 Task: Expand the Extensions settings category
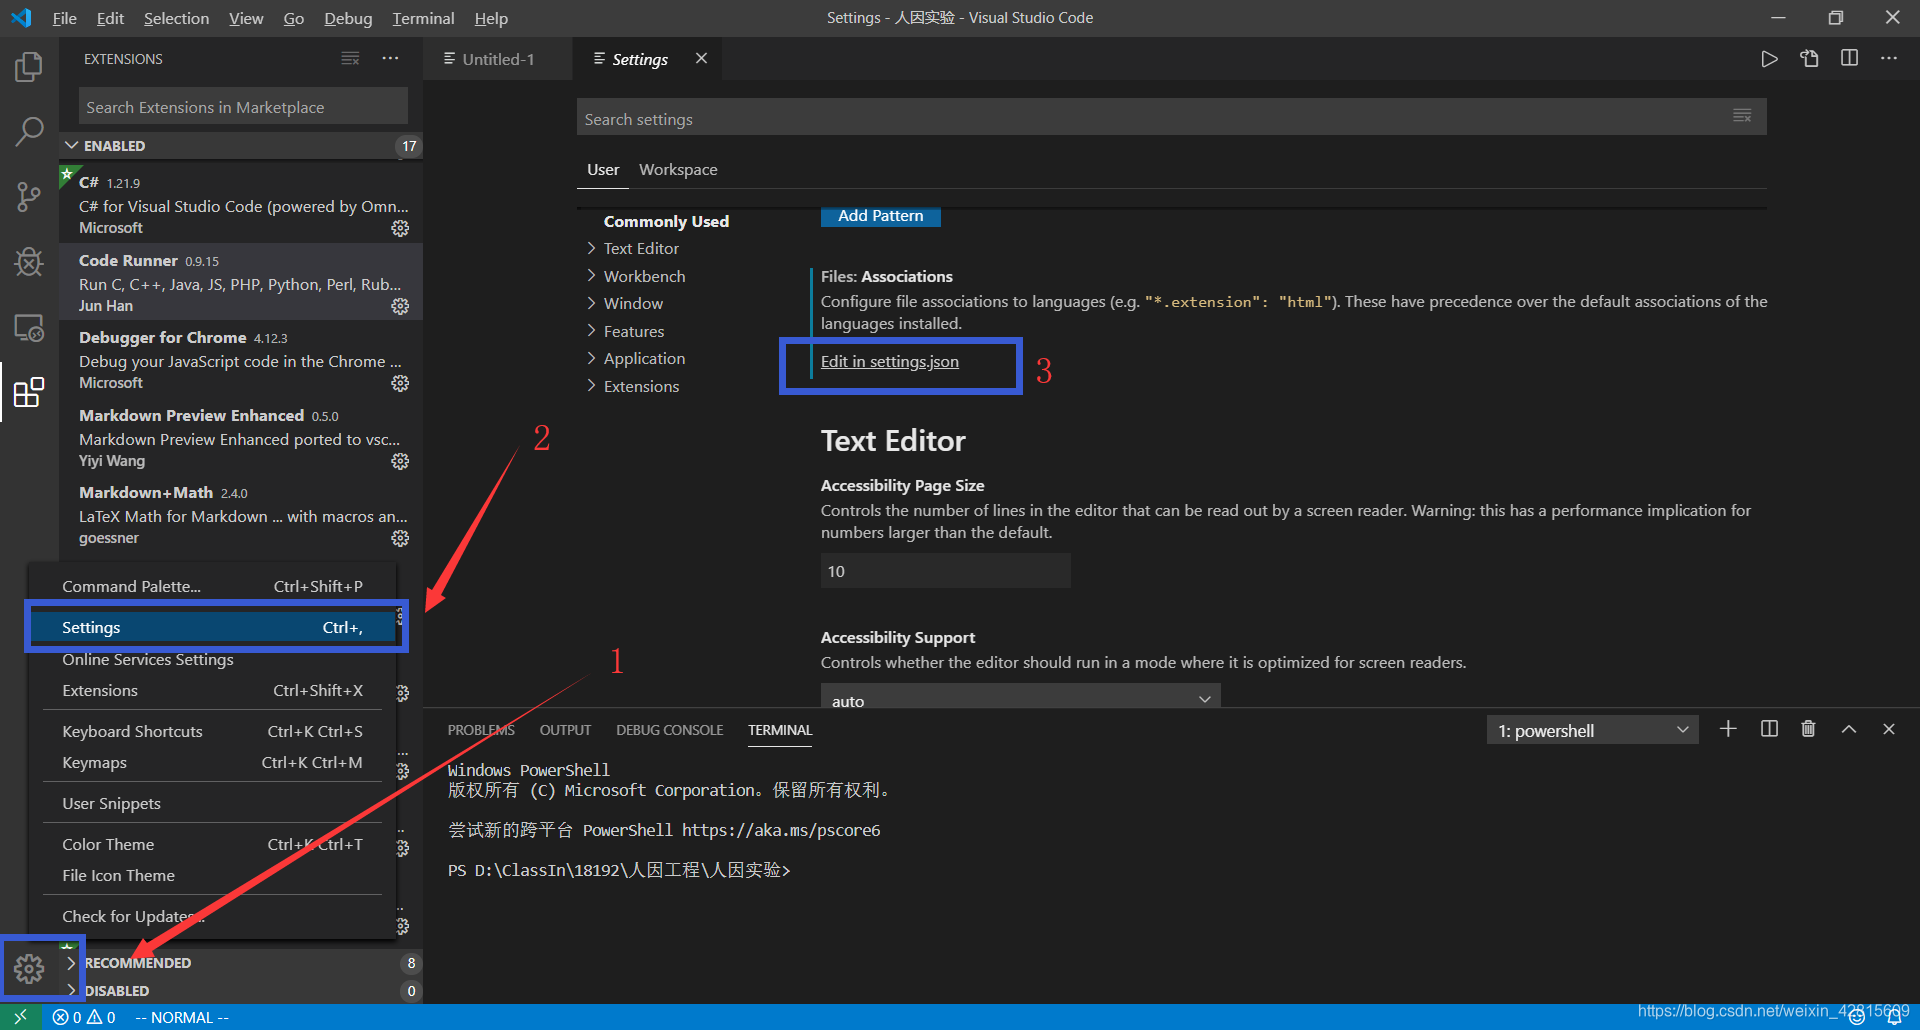pyautogui.click(x=641, y=386)
